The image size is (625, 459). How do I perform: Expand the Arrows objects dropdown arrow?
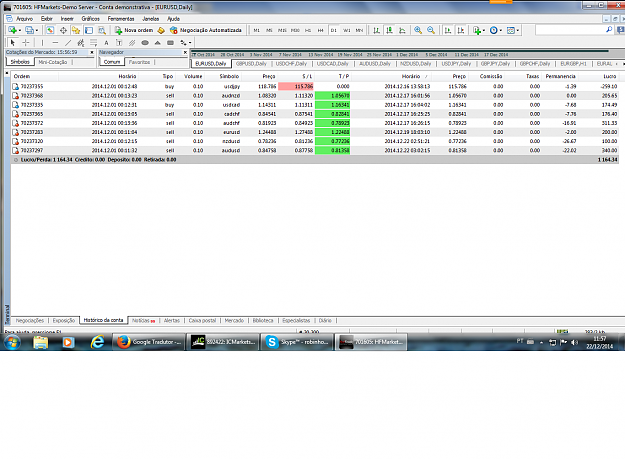(190, 43)
